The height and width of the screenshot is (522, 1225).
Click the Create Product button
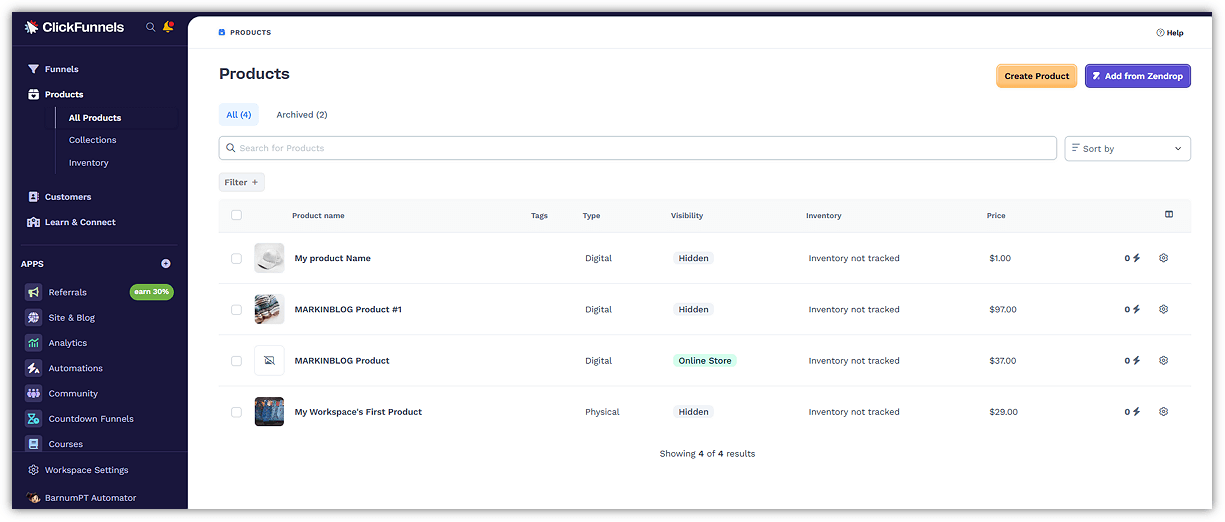1036,76
